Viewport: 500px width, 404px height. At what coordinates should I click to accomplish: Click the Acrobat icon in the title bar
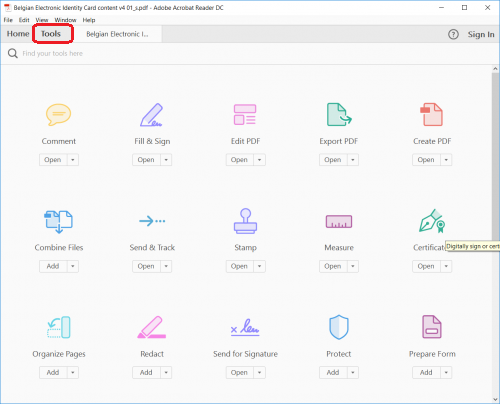coord(7,7)
